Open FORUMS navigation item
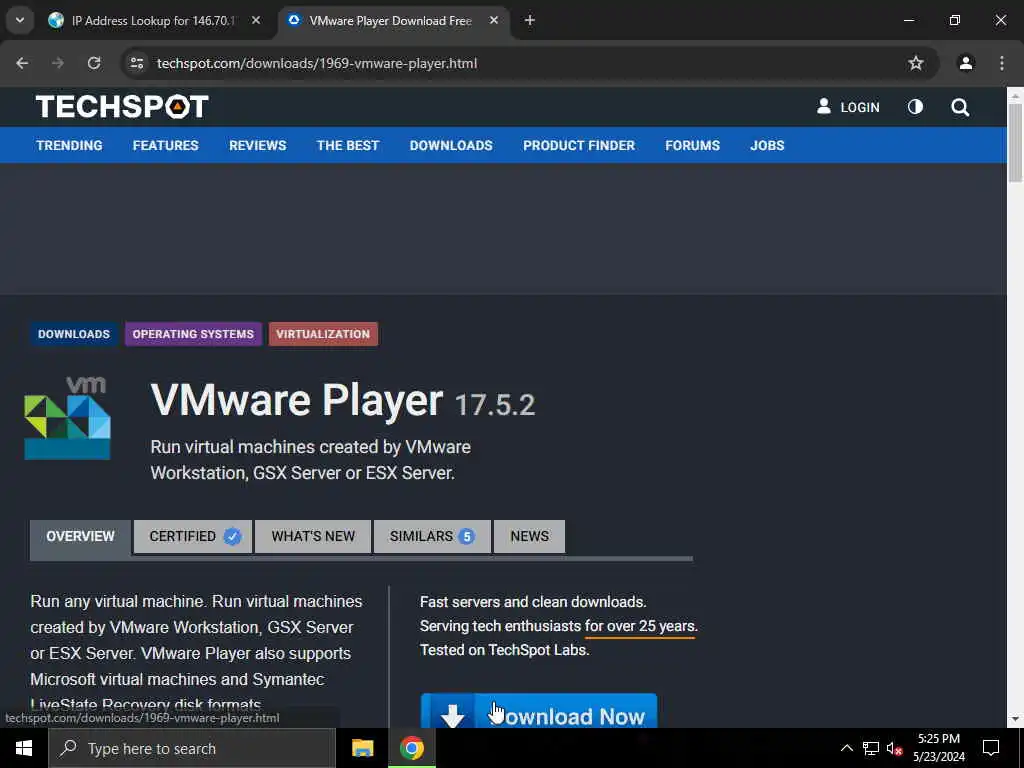 (x=692, y=145)
